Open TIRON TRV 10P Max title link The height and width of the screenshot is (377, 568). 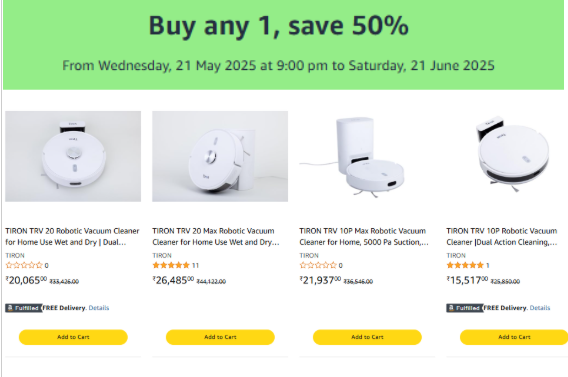[x=364, y=236]
